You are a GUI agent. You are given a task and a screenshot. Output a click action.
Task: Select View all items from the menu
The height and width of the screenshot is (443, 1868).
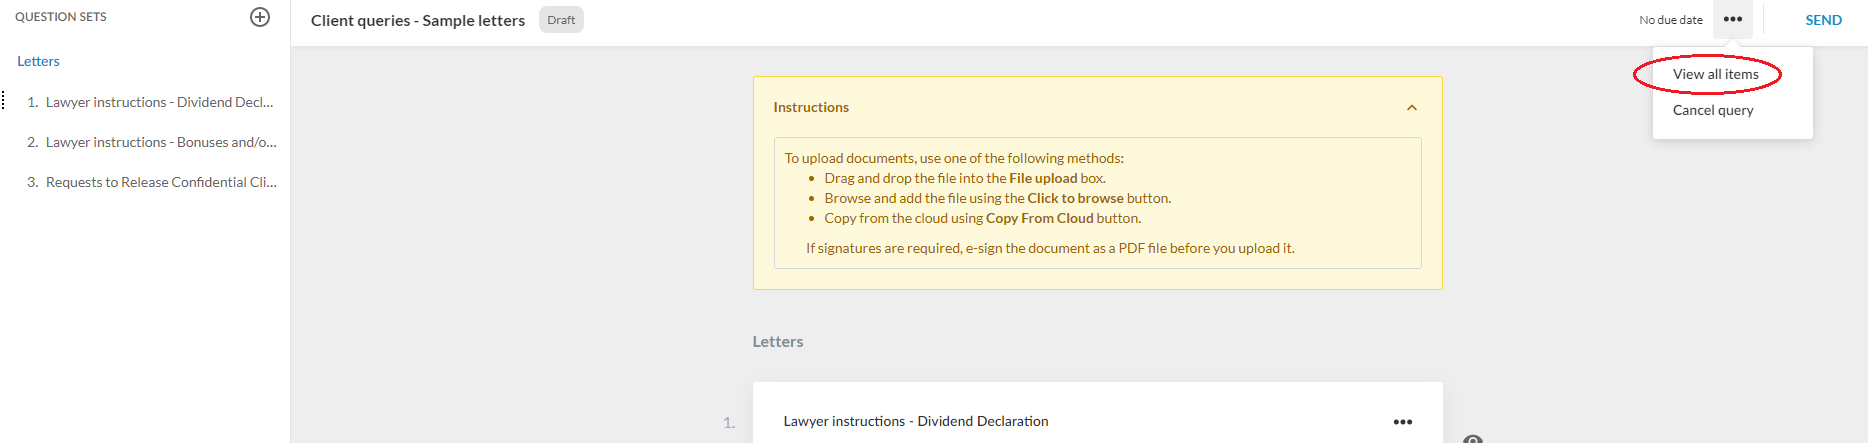coord(1715,74)
